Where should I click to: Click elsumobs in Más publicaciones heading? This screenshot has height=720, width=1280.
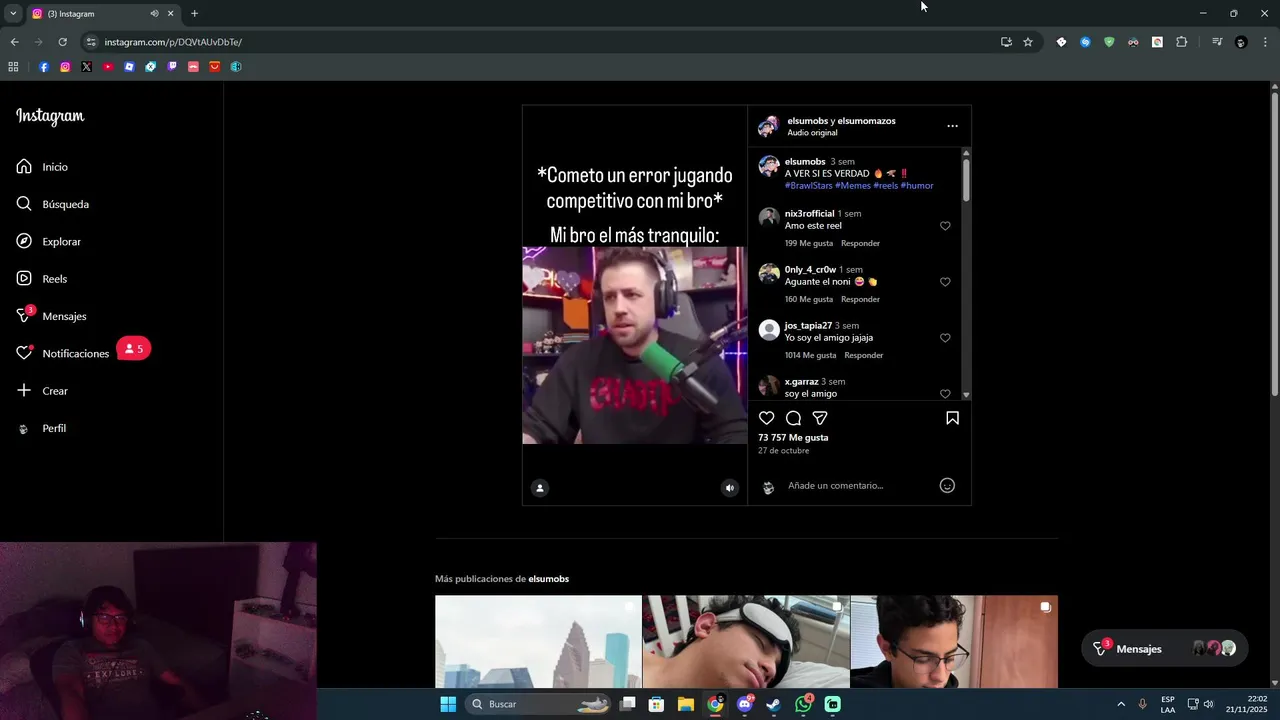[548, 579]
